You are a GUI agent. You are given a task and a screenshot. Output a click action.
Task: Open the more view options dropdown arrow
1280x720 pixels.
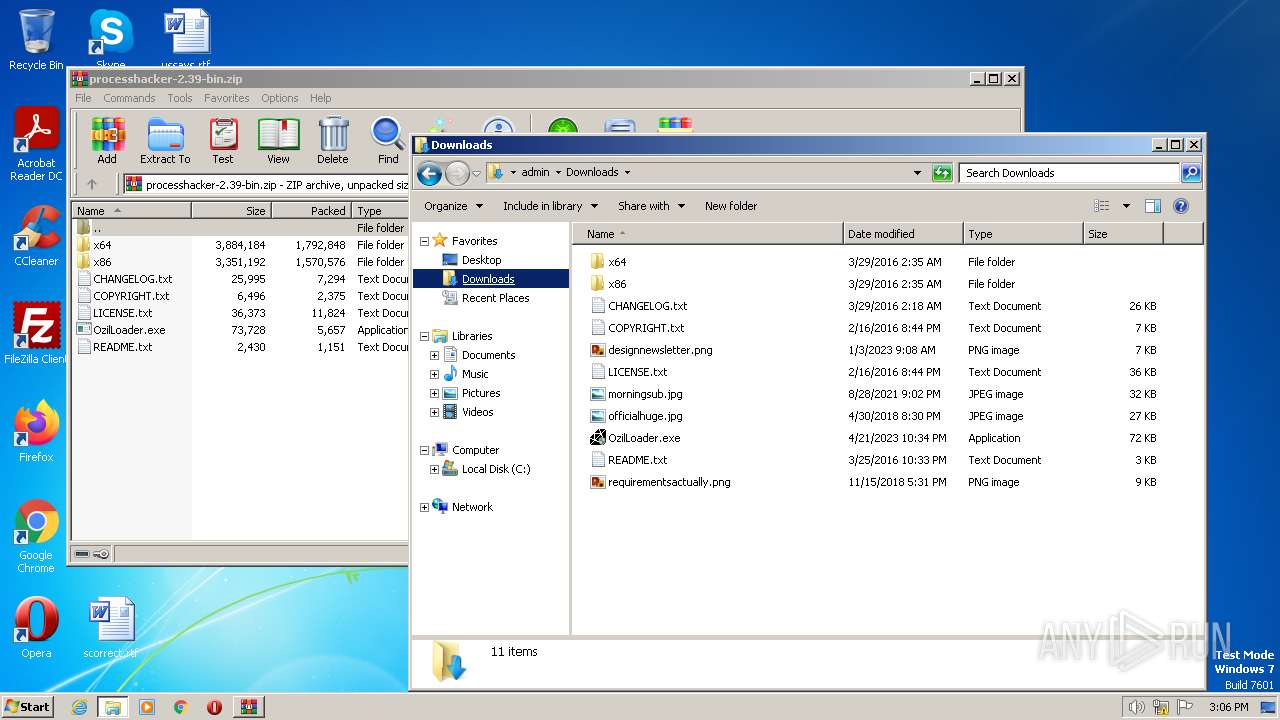pyautogui.click(x=1125, y=206)
